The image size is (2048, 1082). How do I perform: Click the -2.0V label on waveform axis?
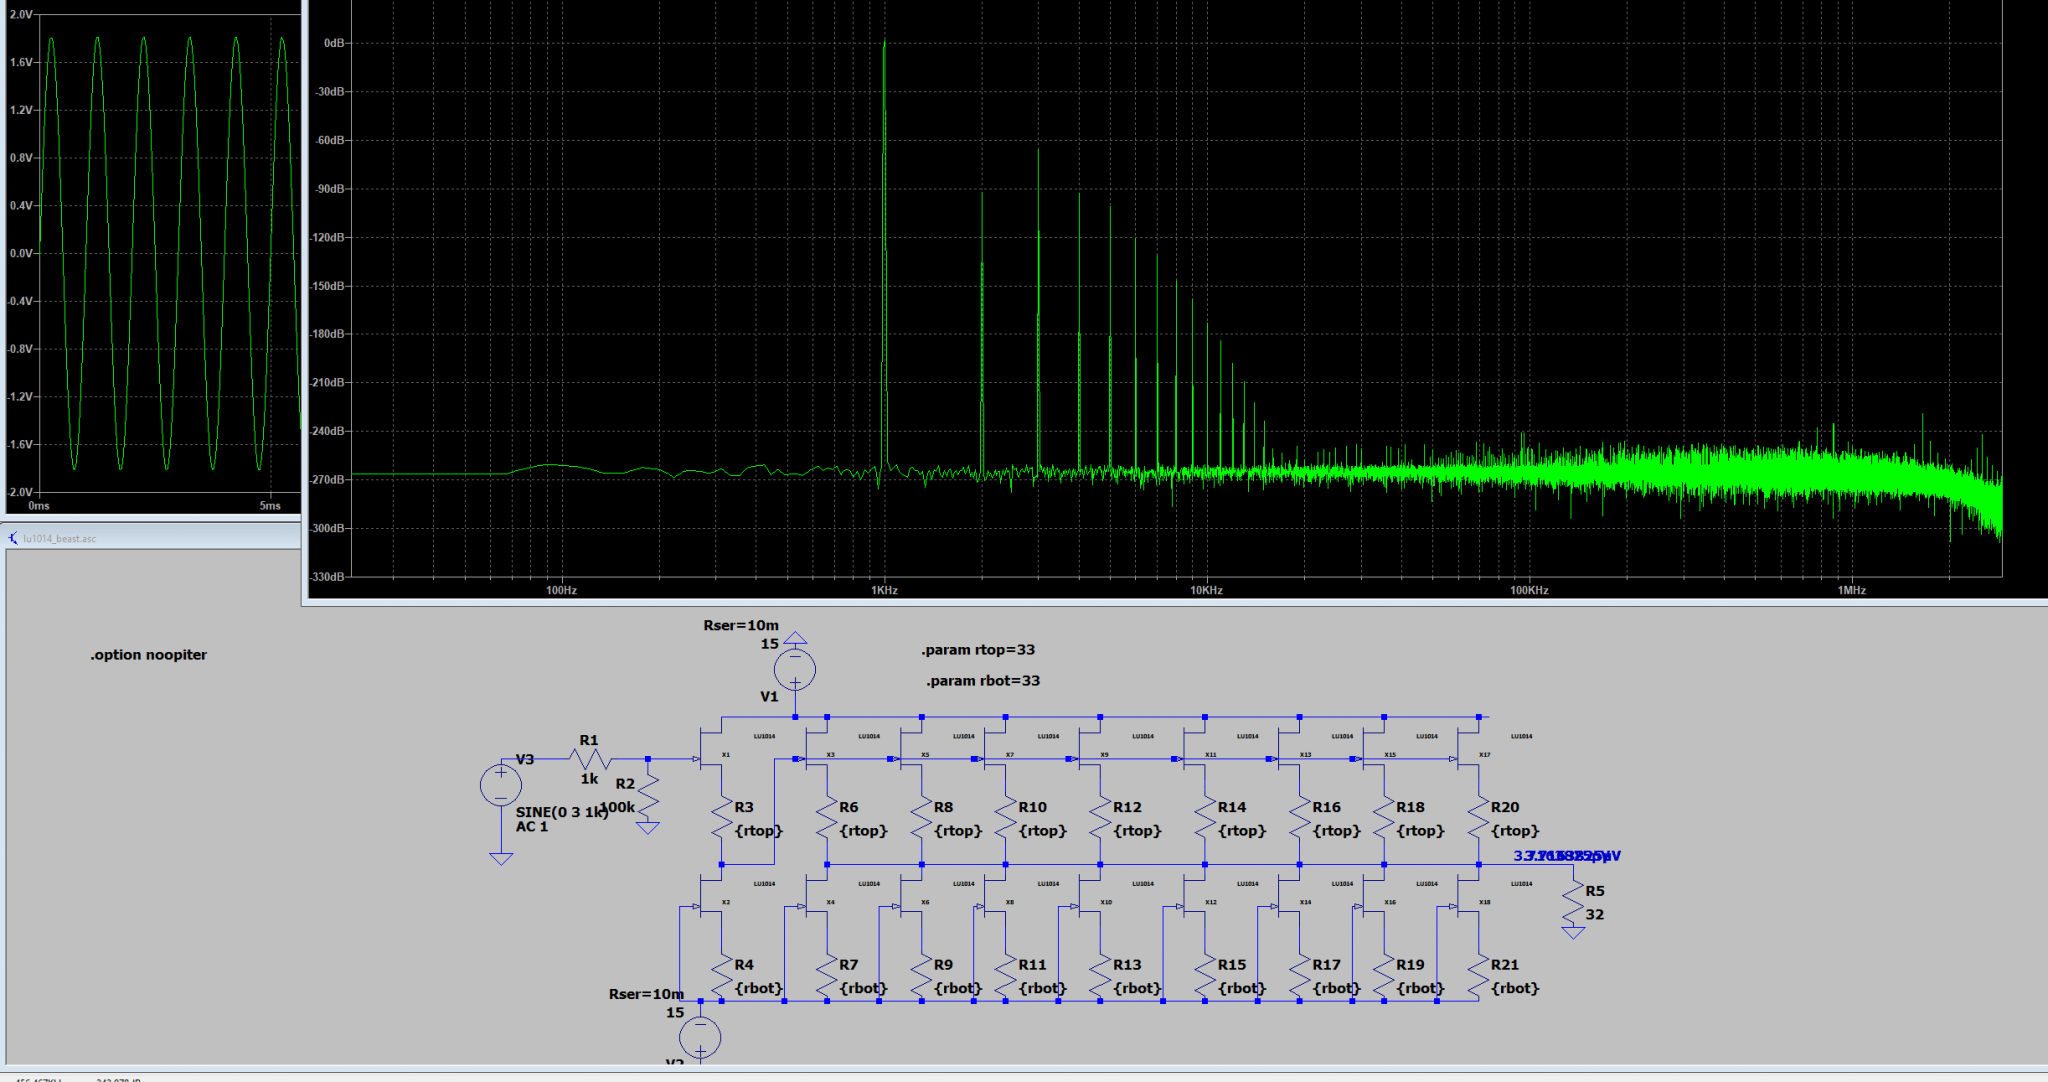pos(20,492)
